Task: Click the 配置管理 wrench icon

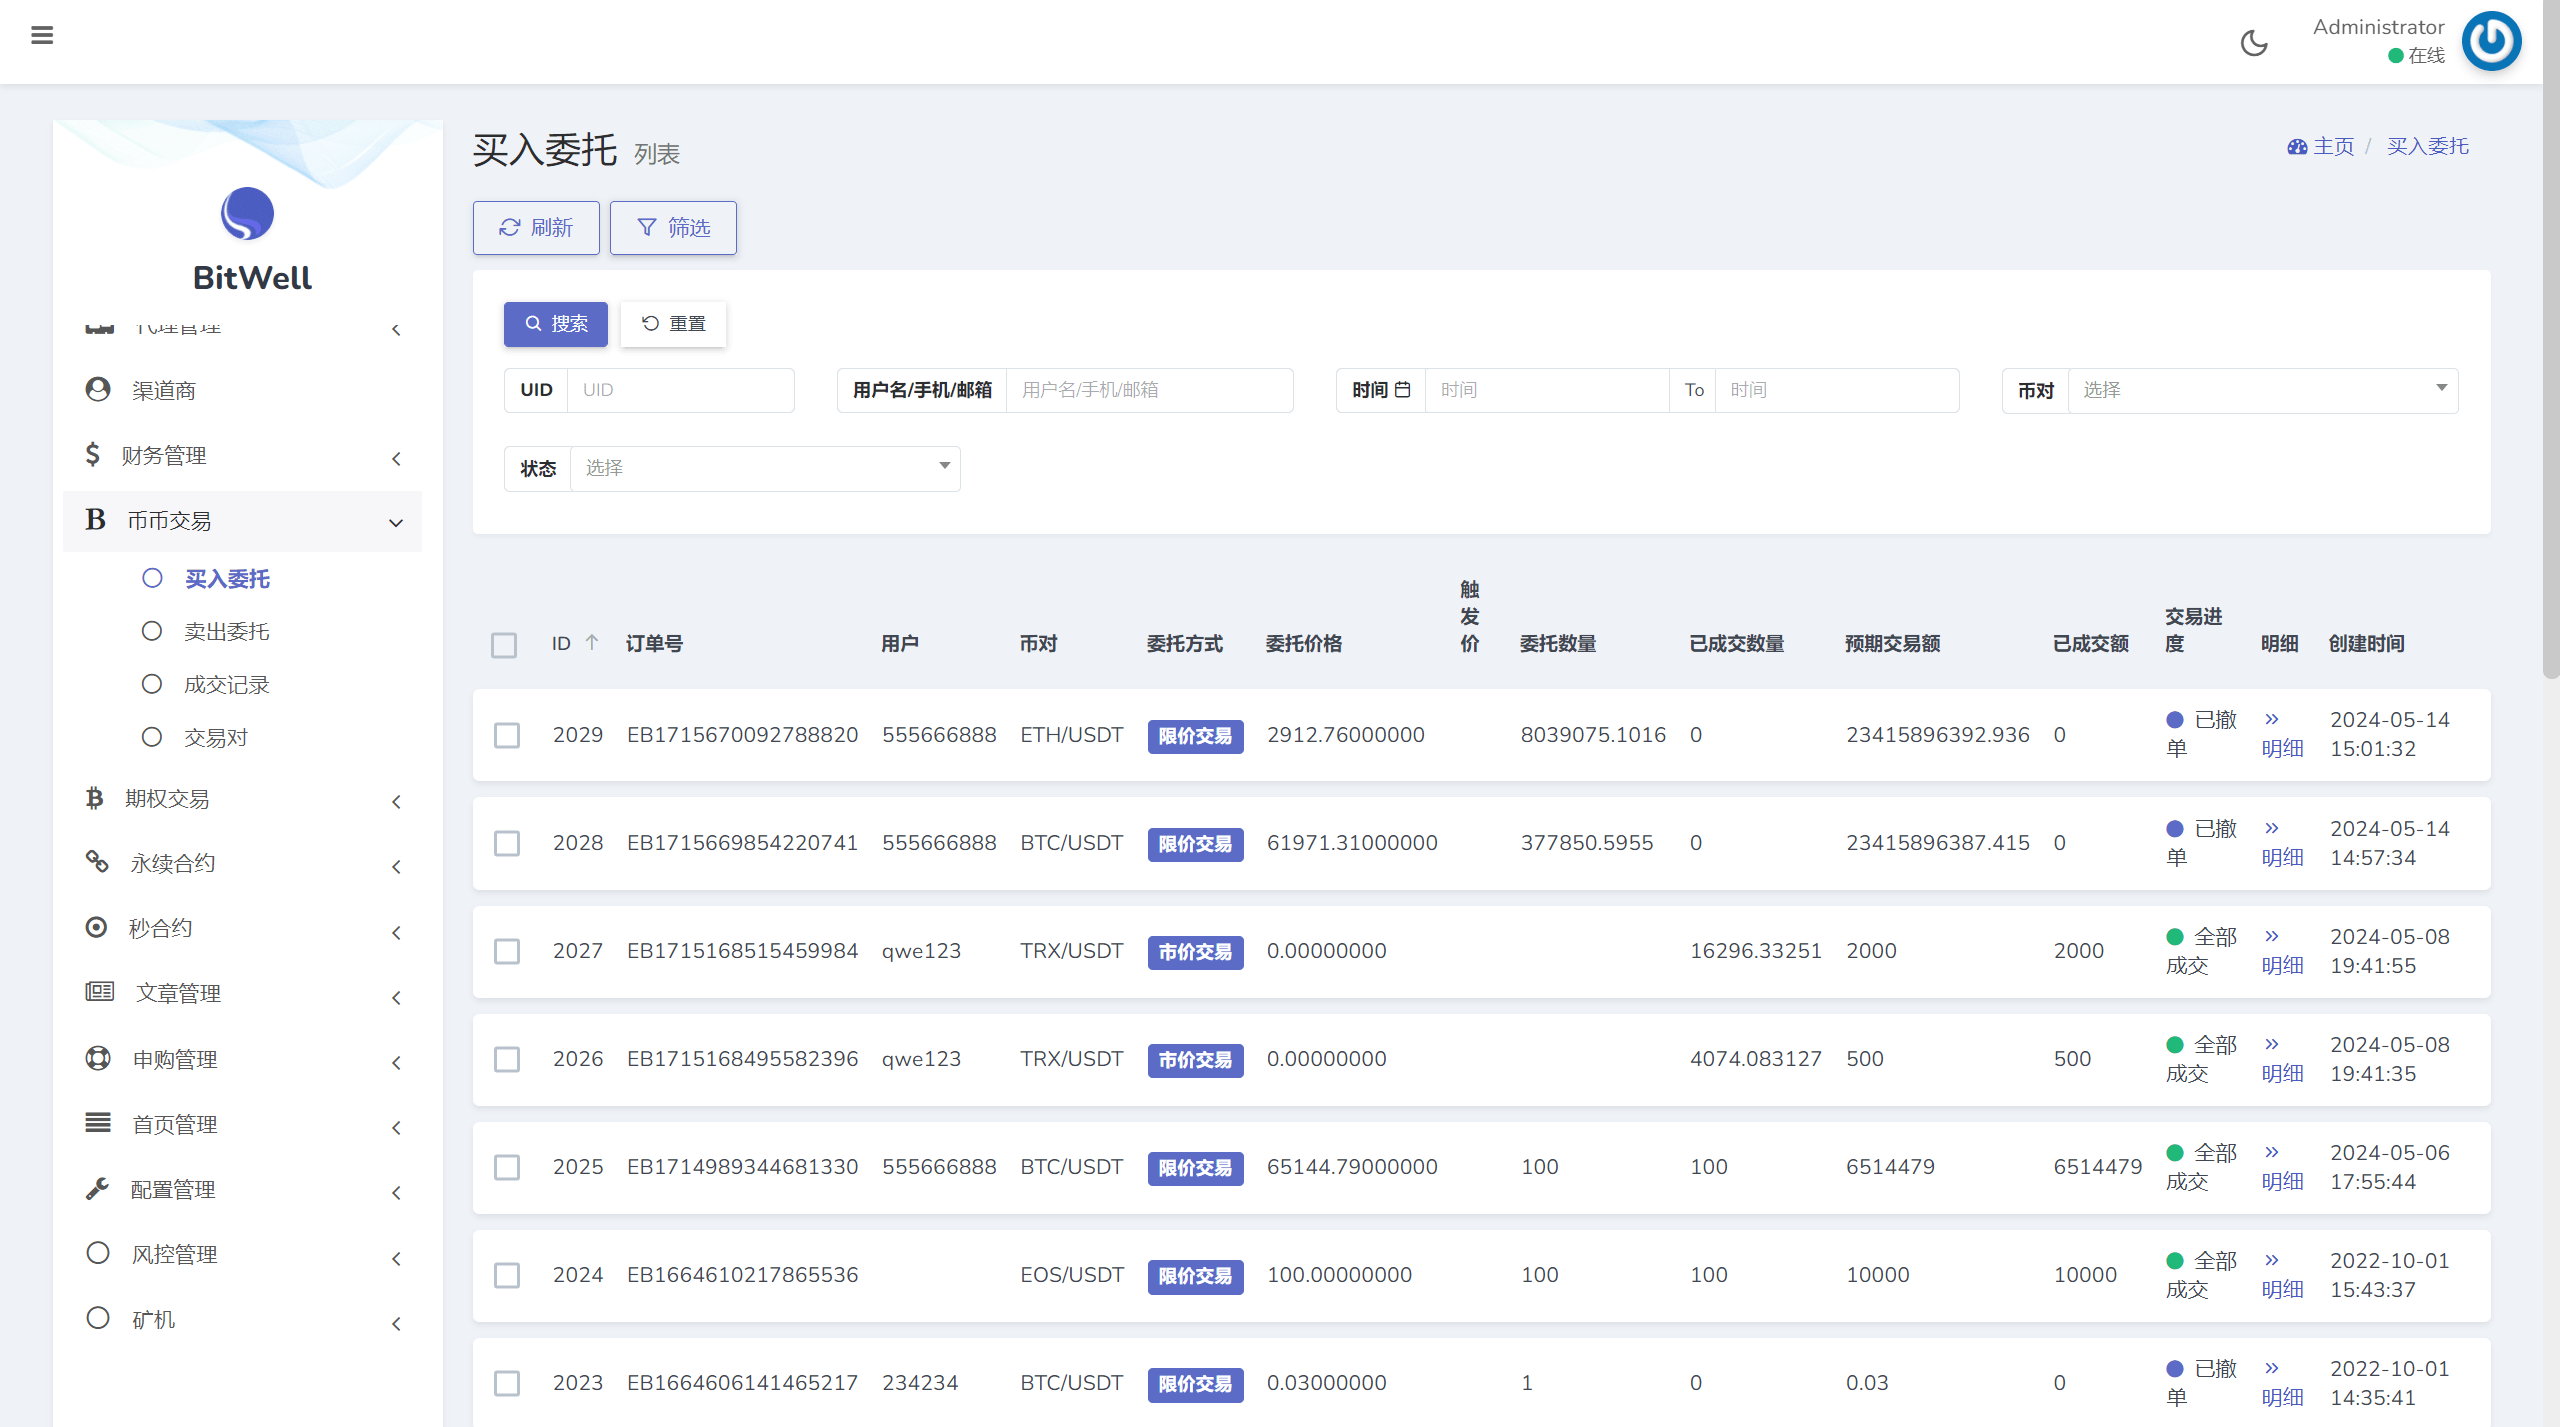Action: [x=98, y=1189]
